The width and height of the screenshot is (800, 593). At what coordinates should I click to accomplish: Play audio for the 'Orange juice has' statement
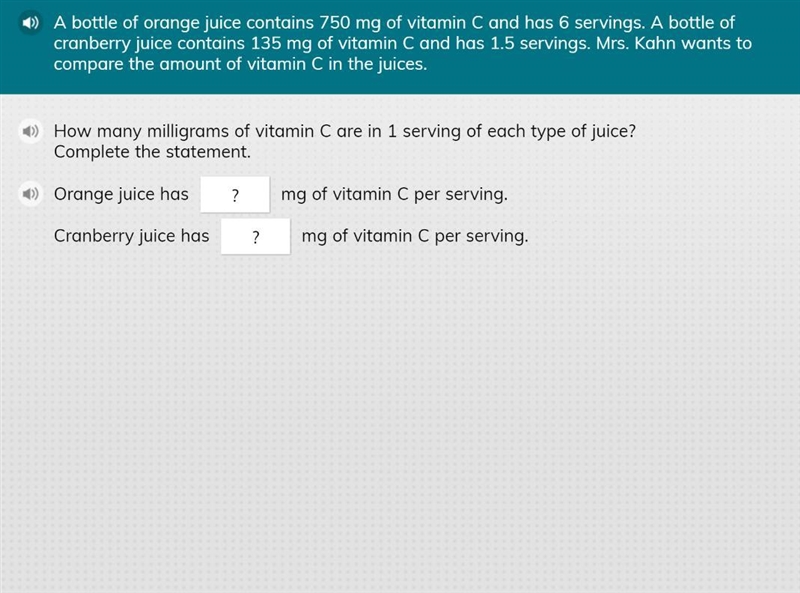coord(30,194)
